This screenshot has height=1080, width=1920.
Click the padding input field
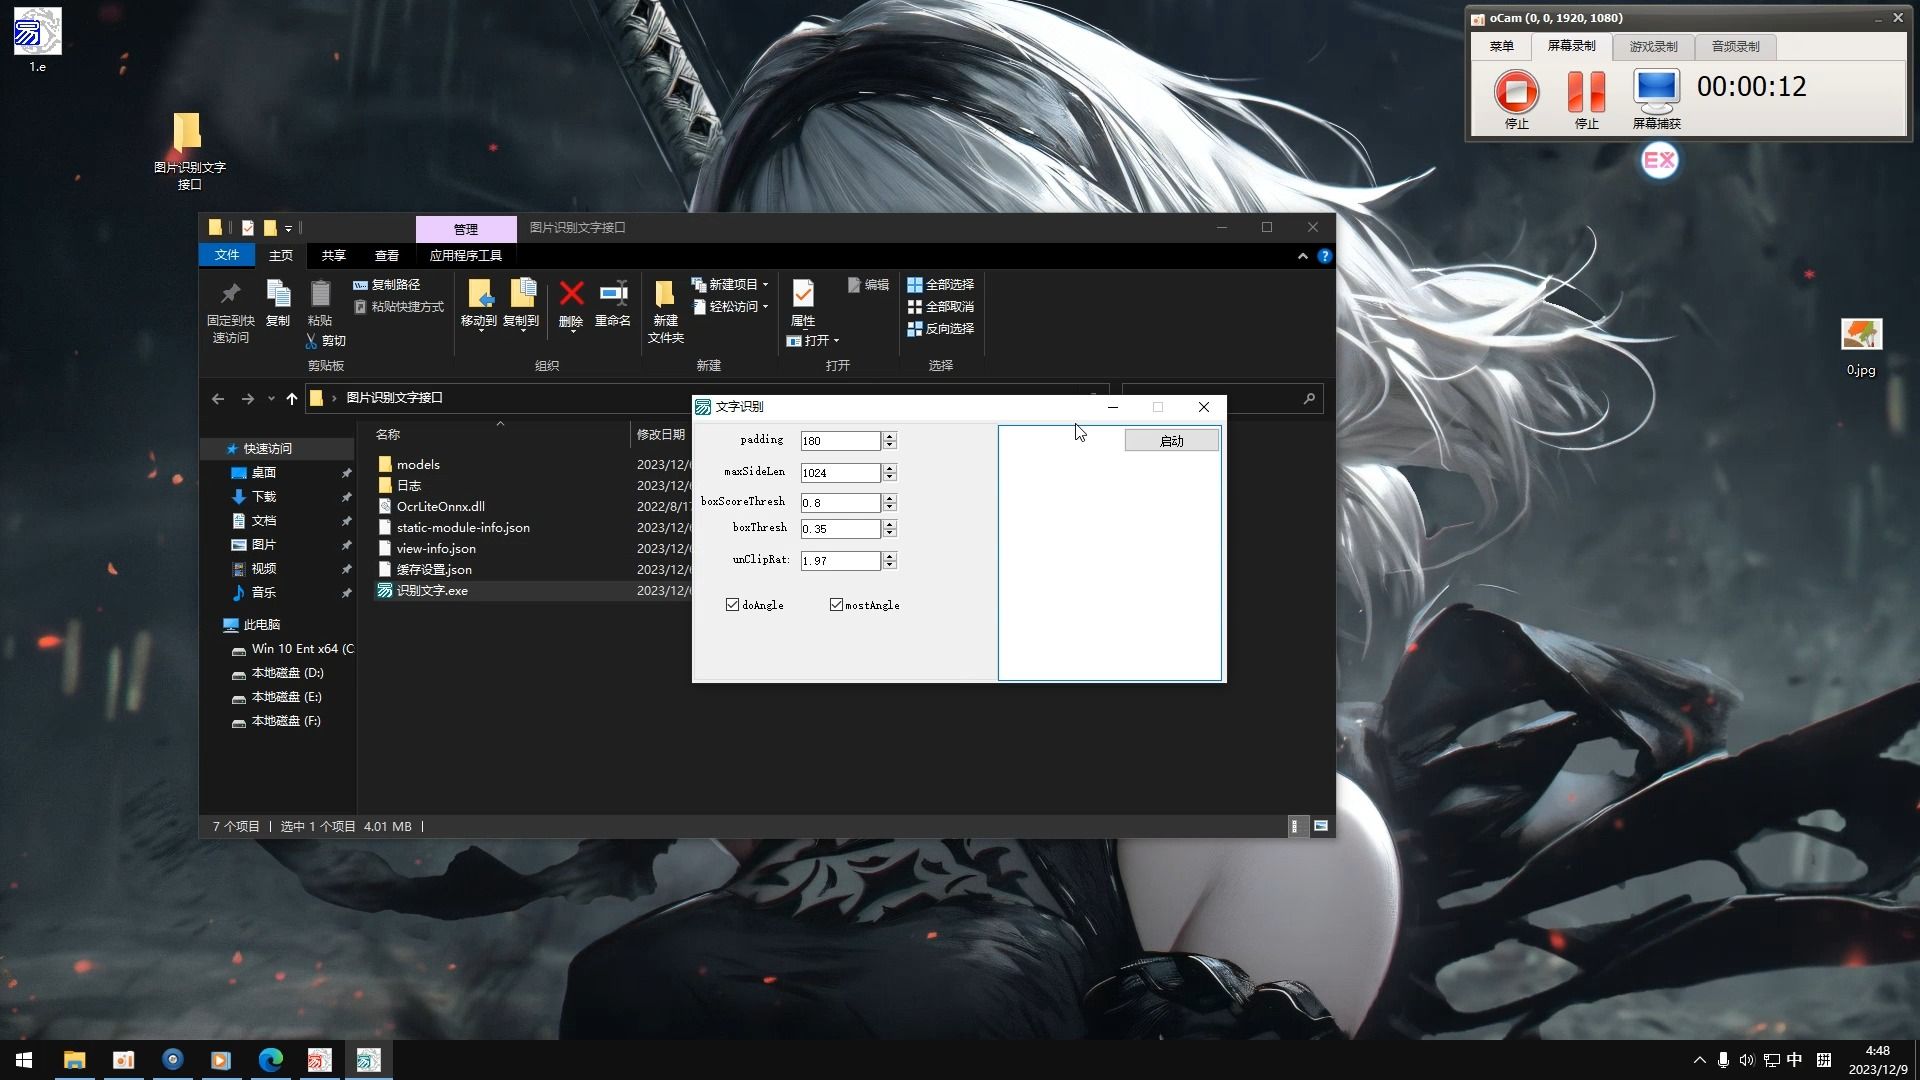tap(840, 441)
